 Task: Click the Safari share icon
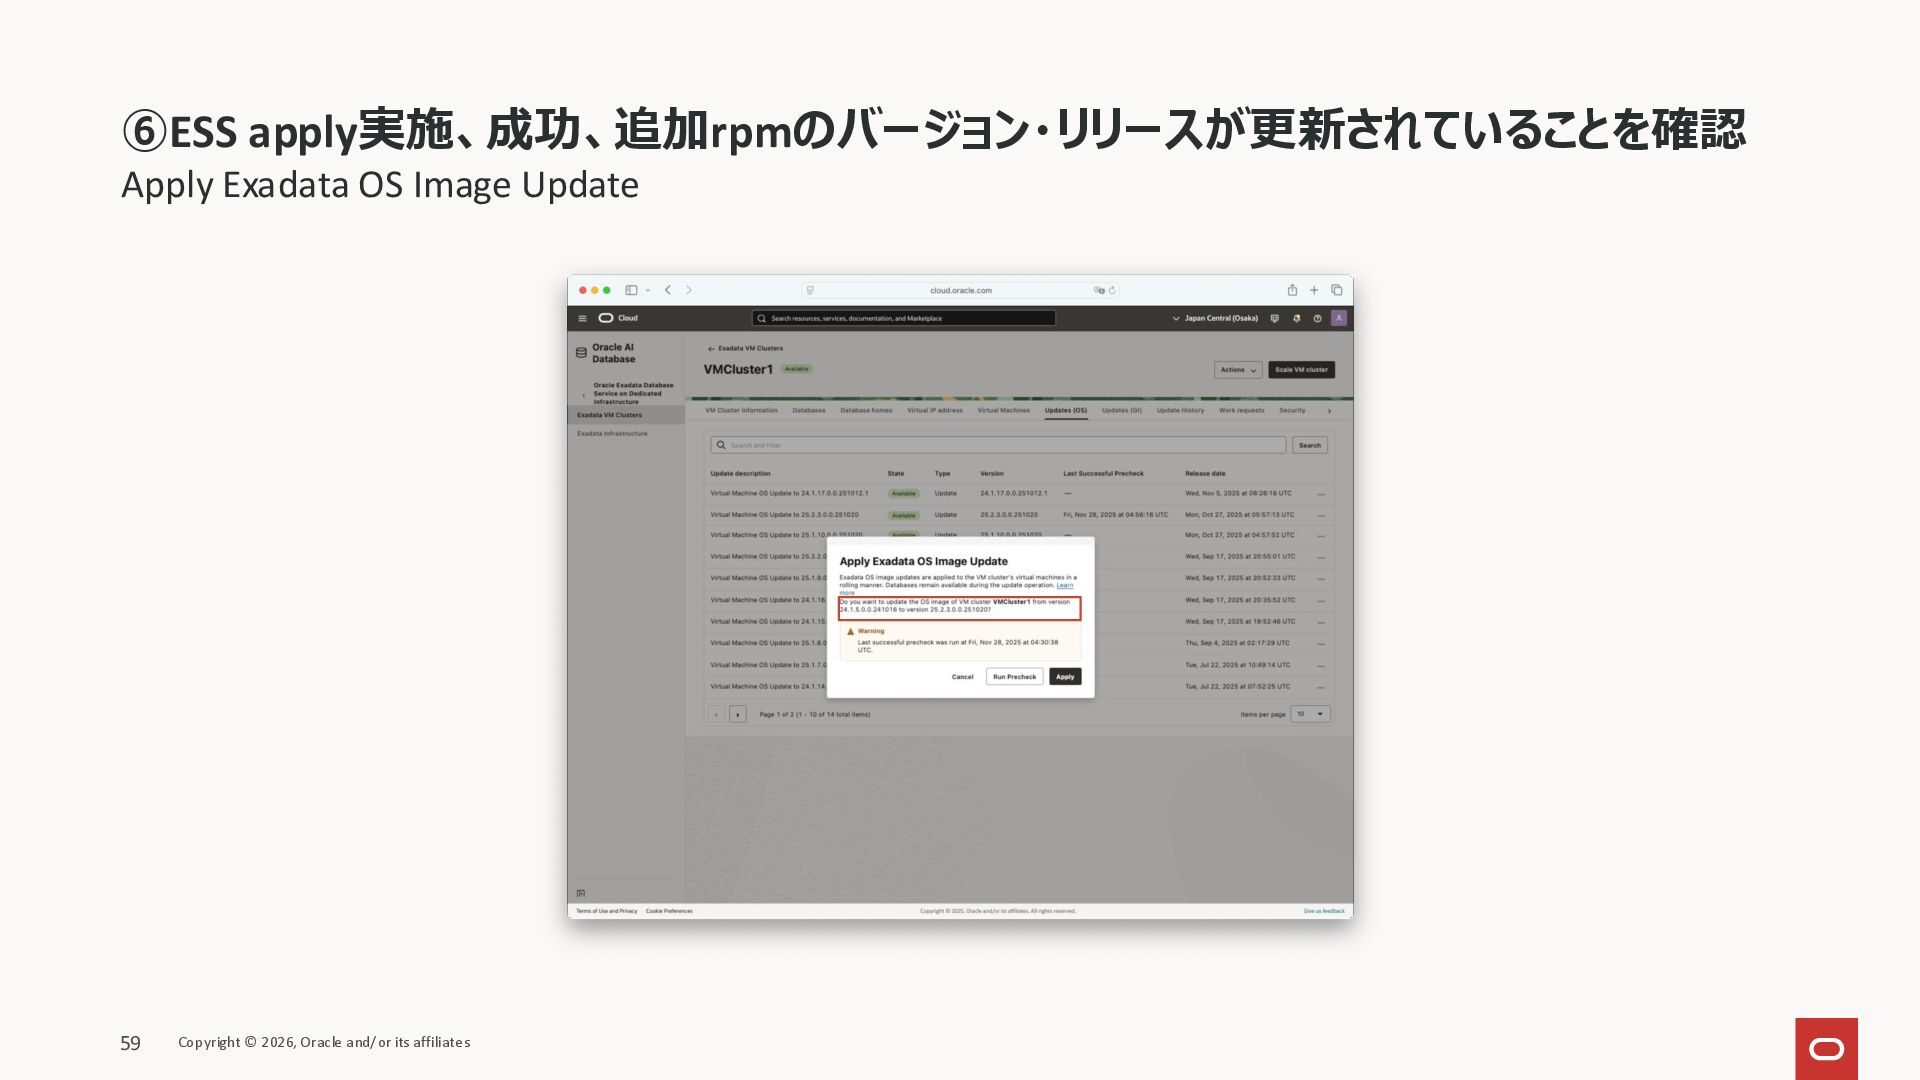coord(1292,290)
